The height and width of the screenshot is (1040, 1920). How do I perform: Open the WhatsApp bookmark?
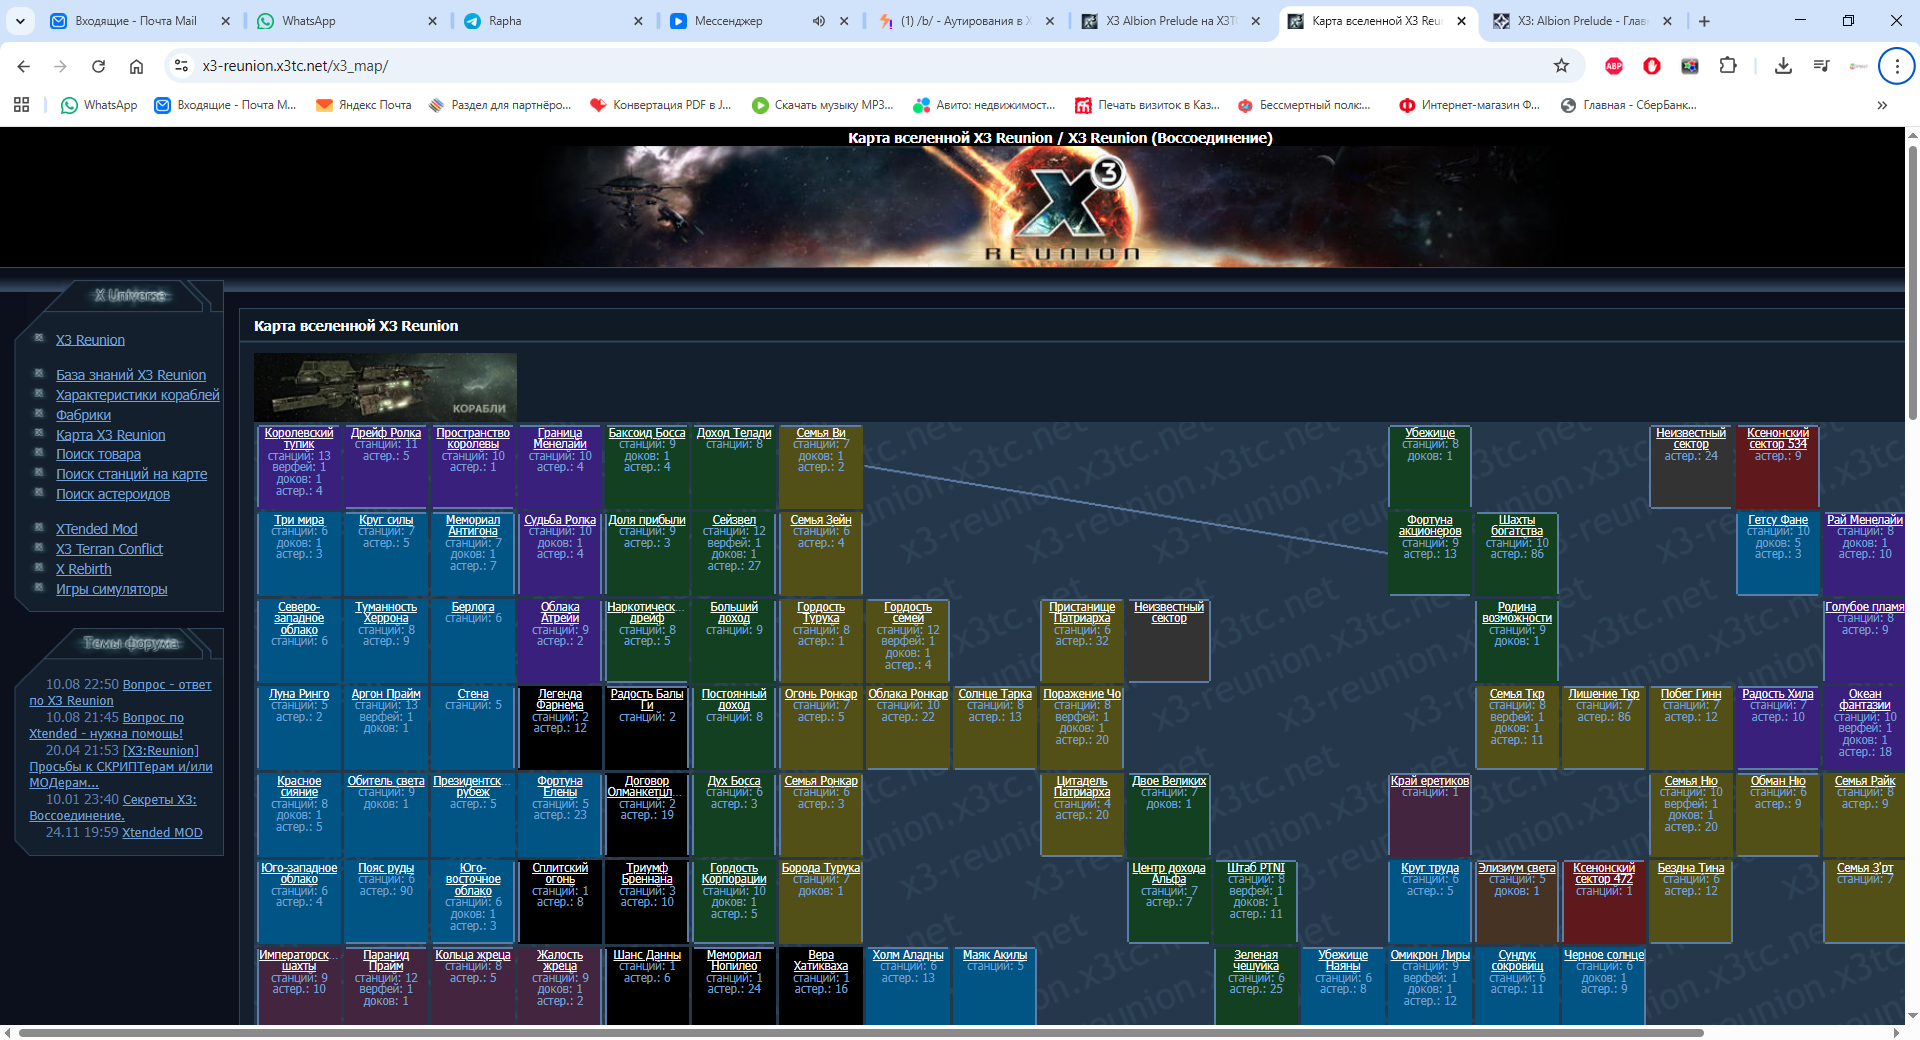point(99,105)
